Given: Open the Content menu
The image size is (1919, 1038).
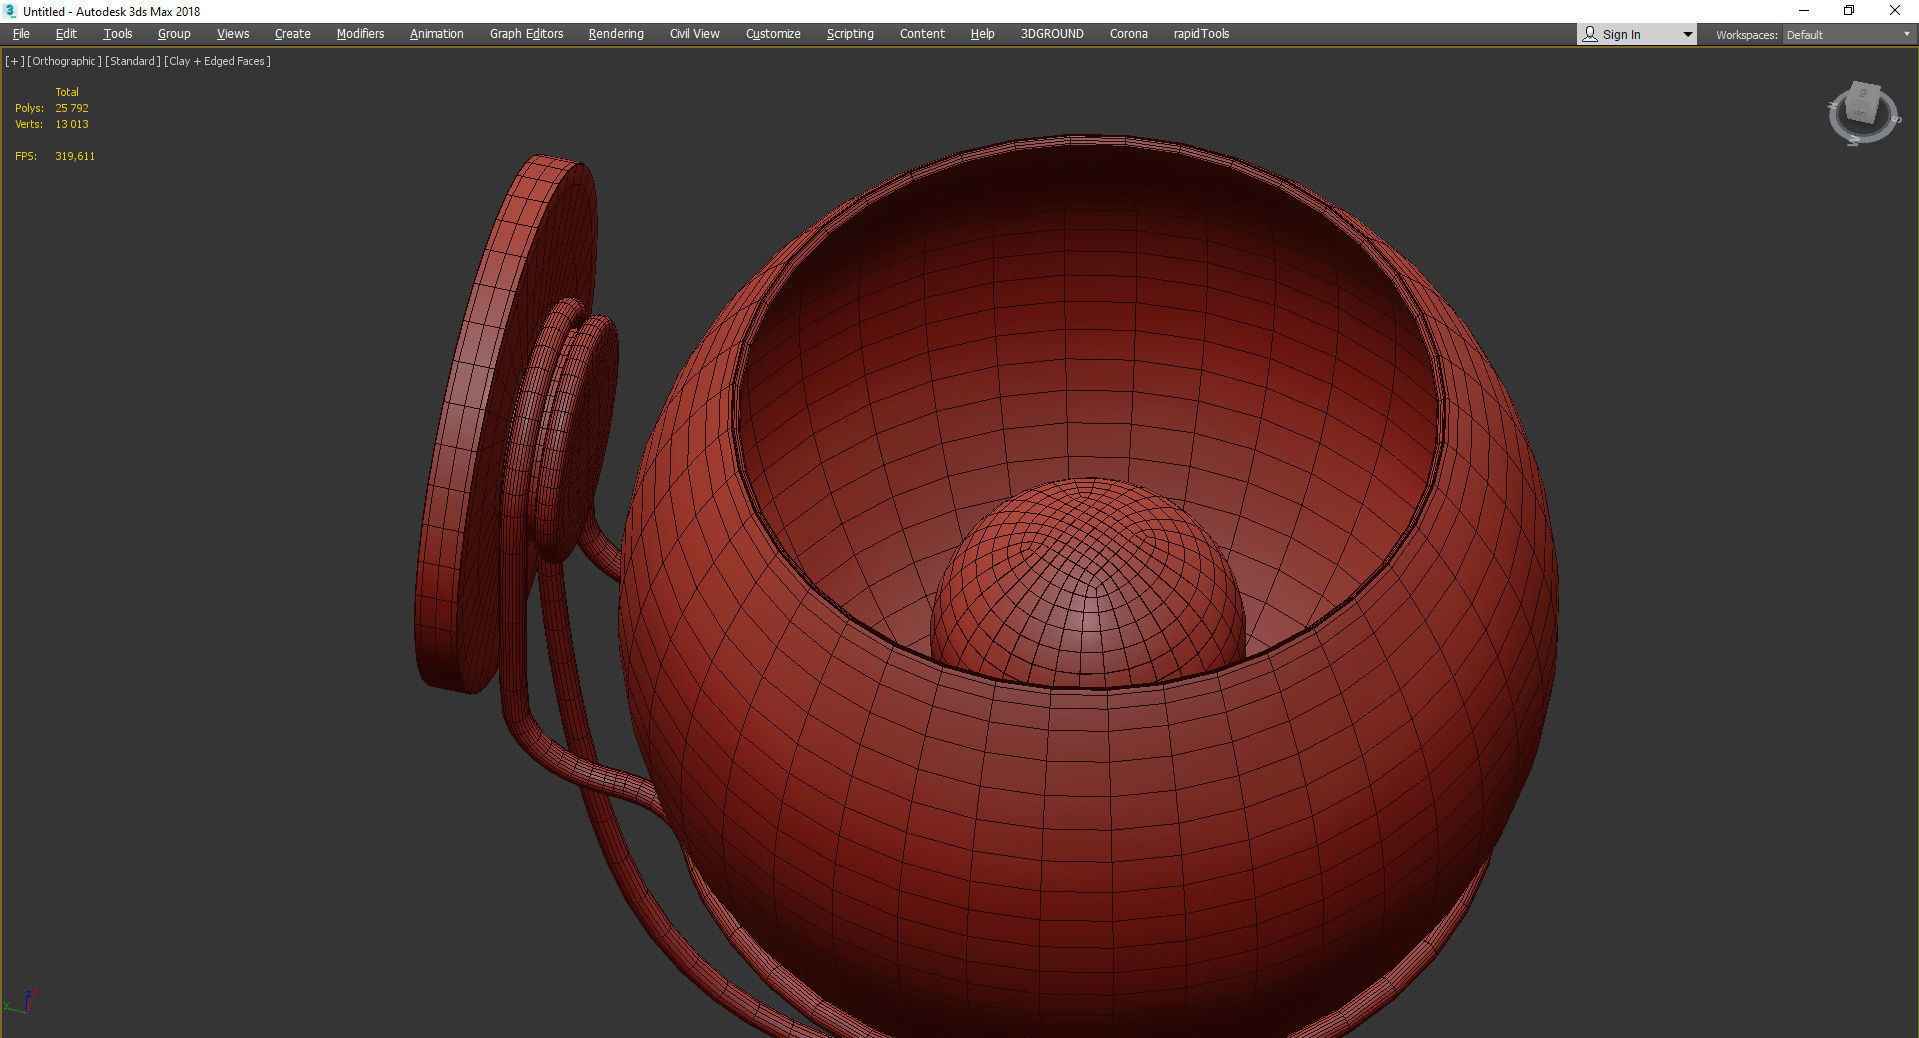Looking at the screenshot, I should [x=922, y=34].
